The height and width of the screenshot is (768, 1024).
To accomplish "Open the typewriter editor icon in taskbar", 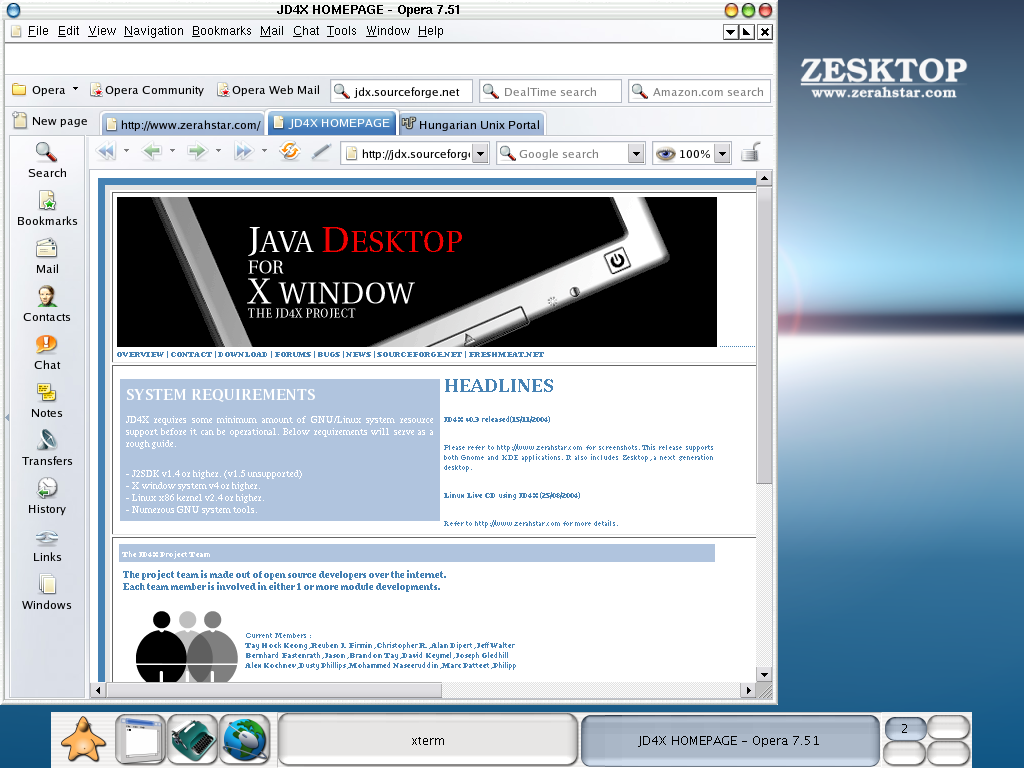I will click(193, 739).
